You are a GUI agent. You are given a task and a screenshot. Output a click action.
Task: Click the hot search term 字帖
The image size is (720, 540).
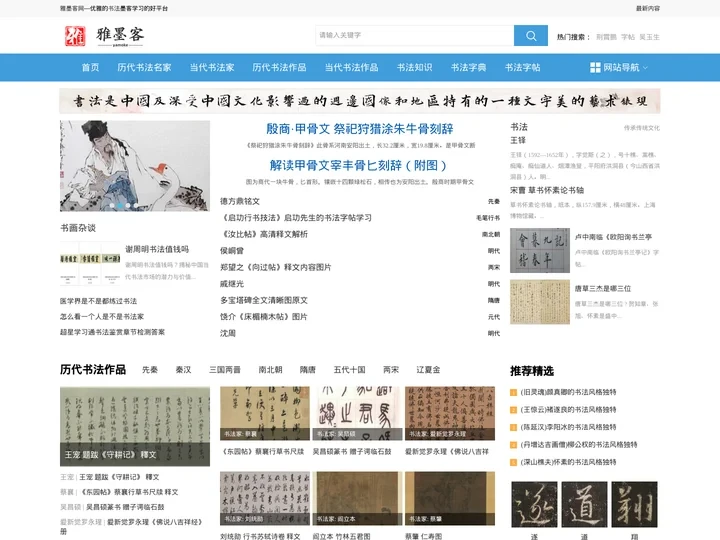[x=628, y=37]
